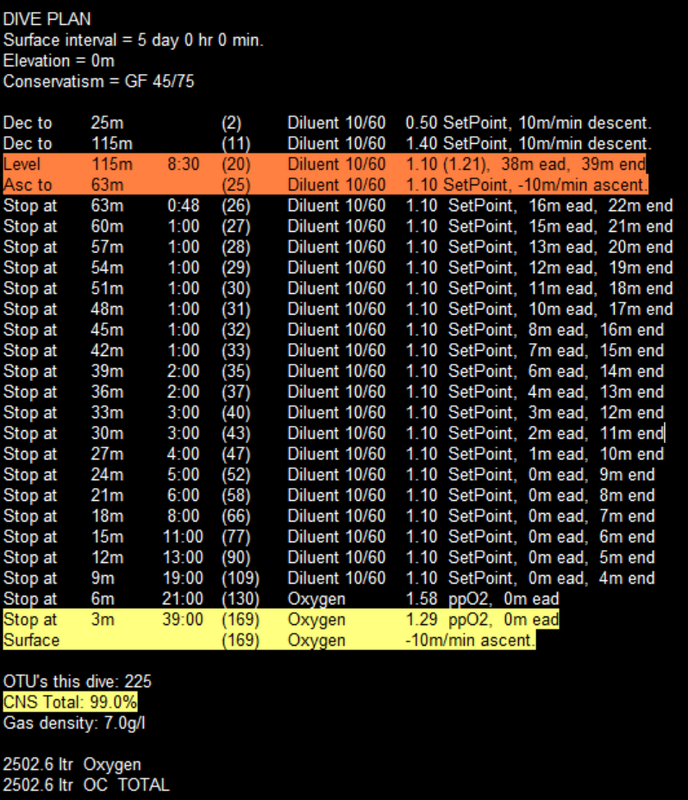Screen dimensions: 688x800
Task: Click the Stop at 12m row
Action: (x=329, y=557)
